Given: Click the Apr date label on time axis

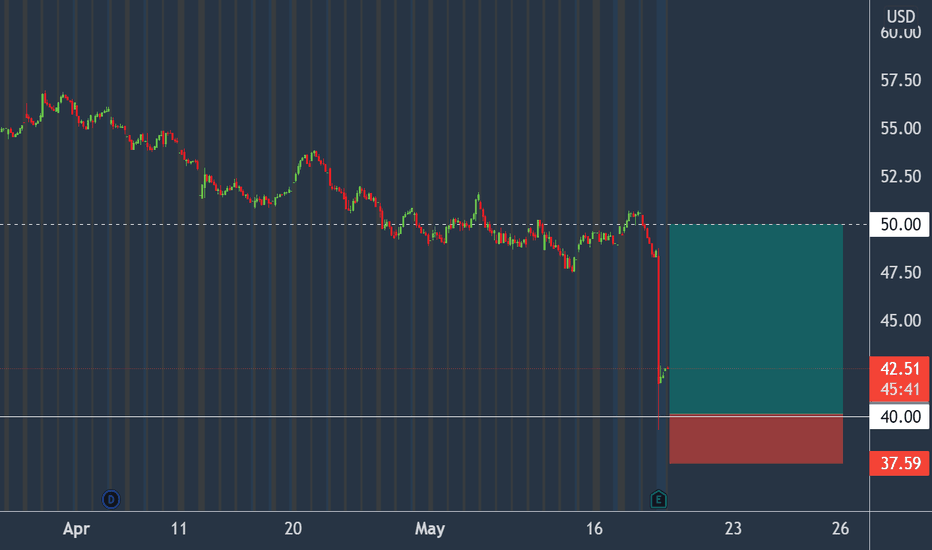Looking at the screenshot, I should point(76,529).
